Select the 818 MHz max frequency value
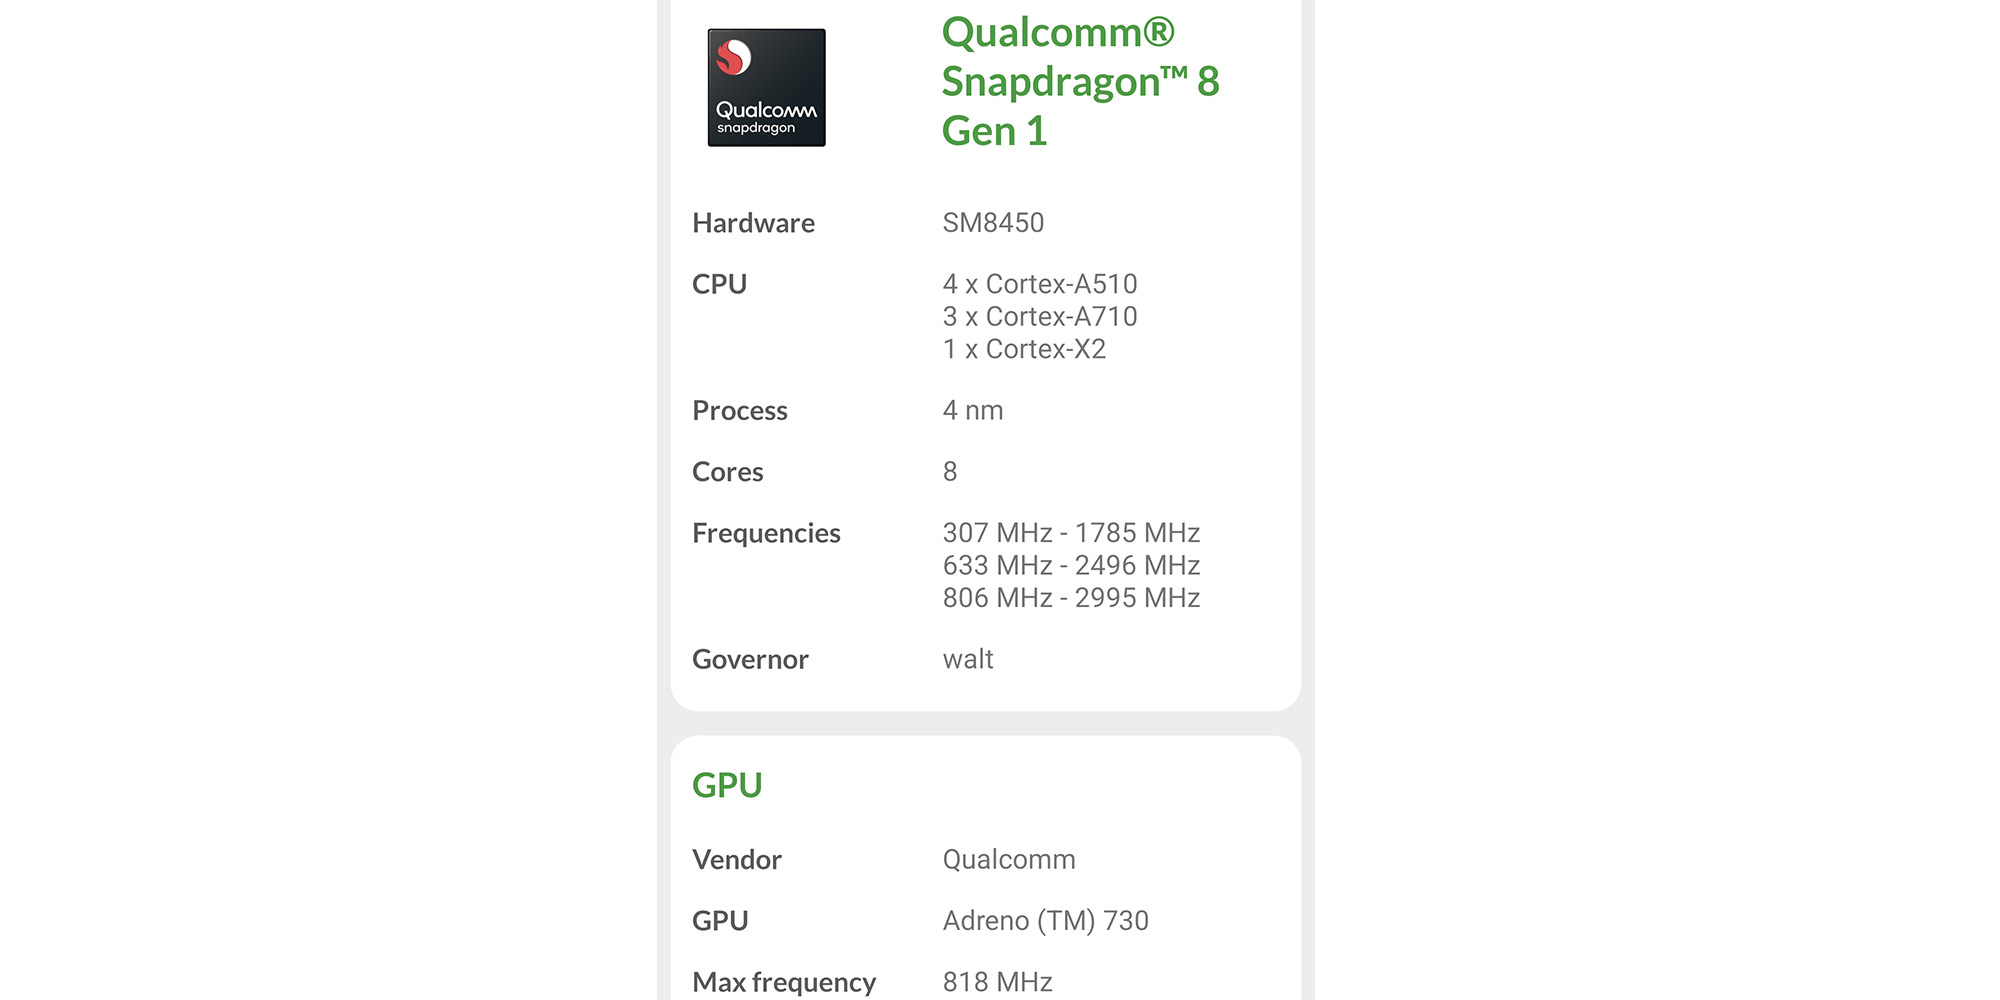 coord(997,982)
